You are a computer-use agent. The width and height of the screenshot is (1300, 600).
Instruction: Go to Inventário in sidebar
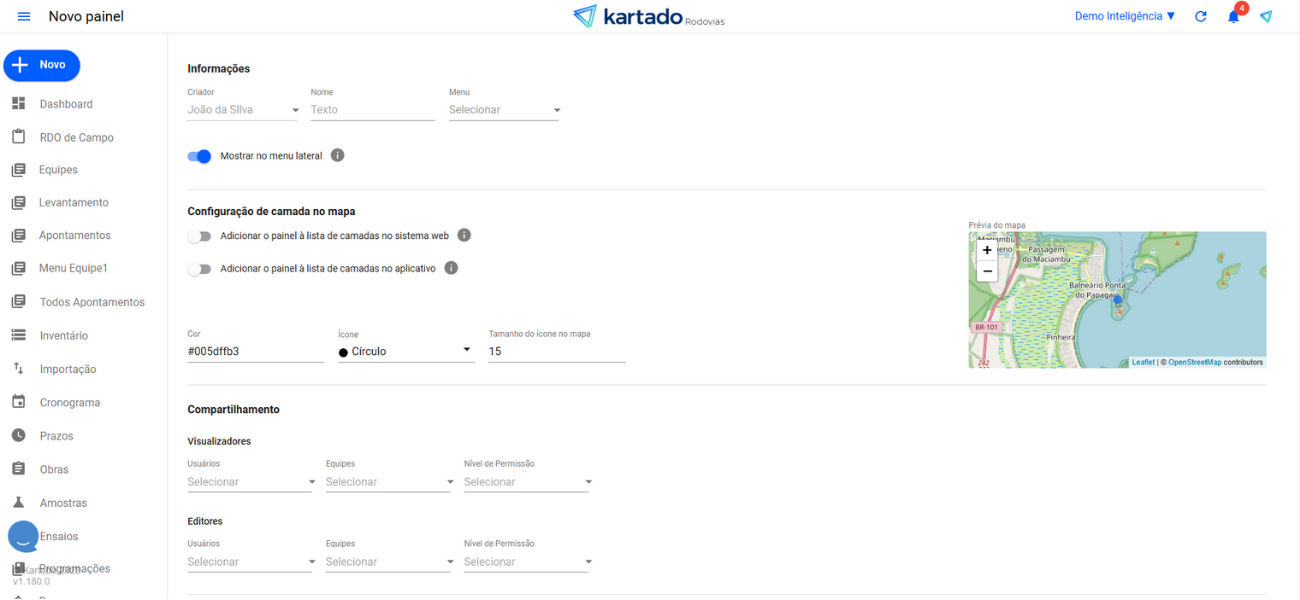pyautogui.click(x=64, y=336)
